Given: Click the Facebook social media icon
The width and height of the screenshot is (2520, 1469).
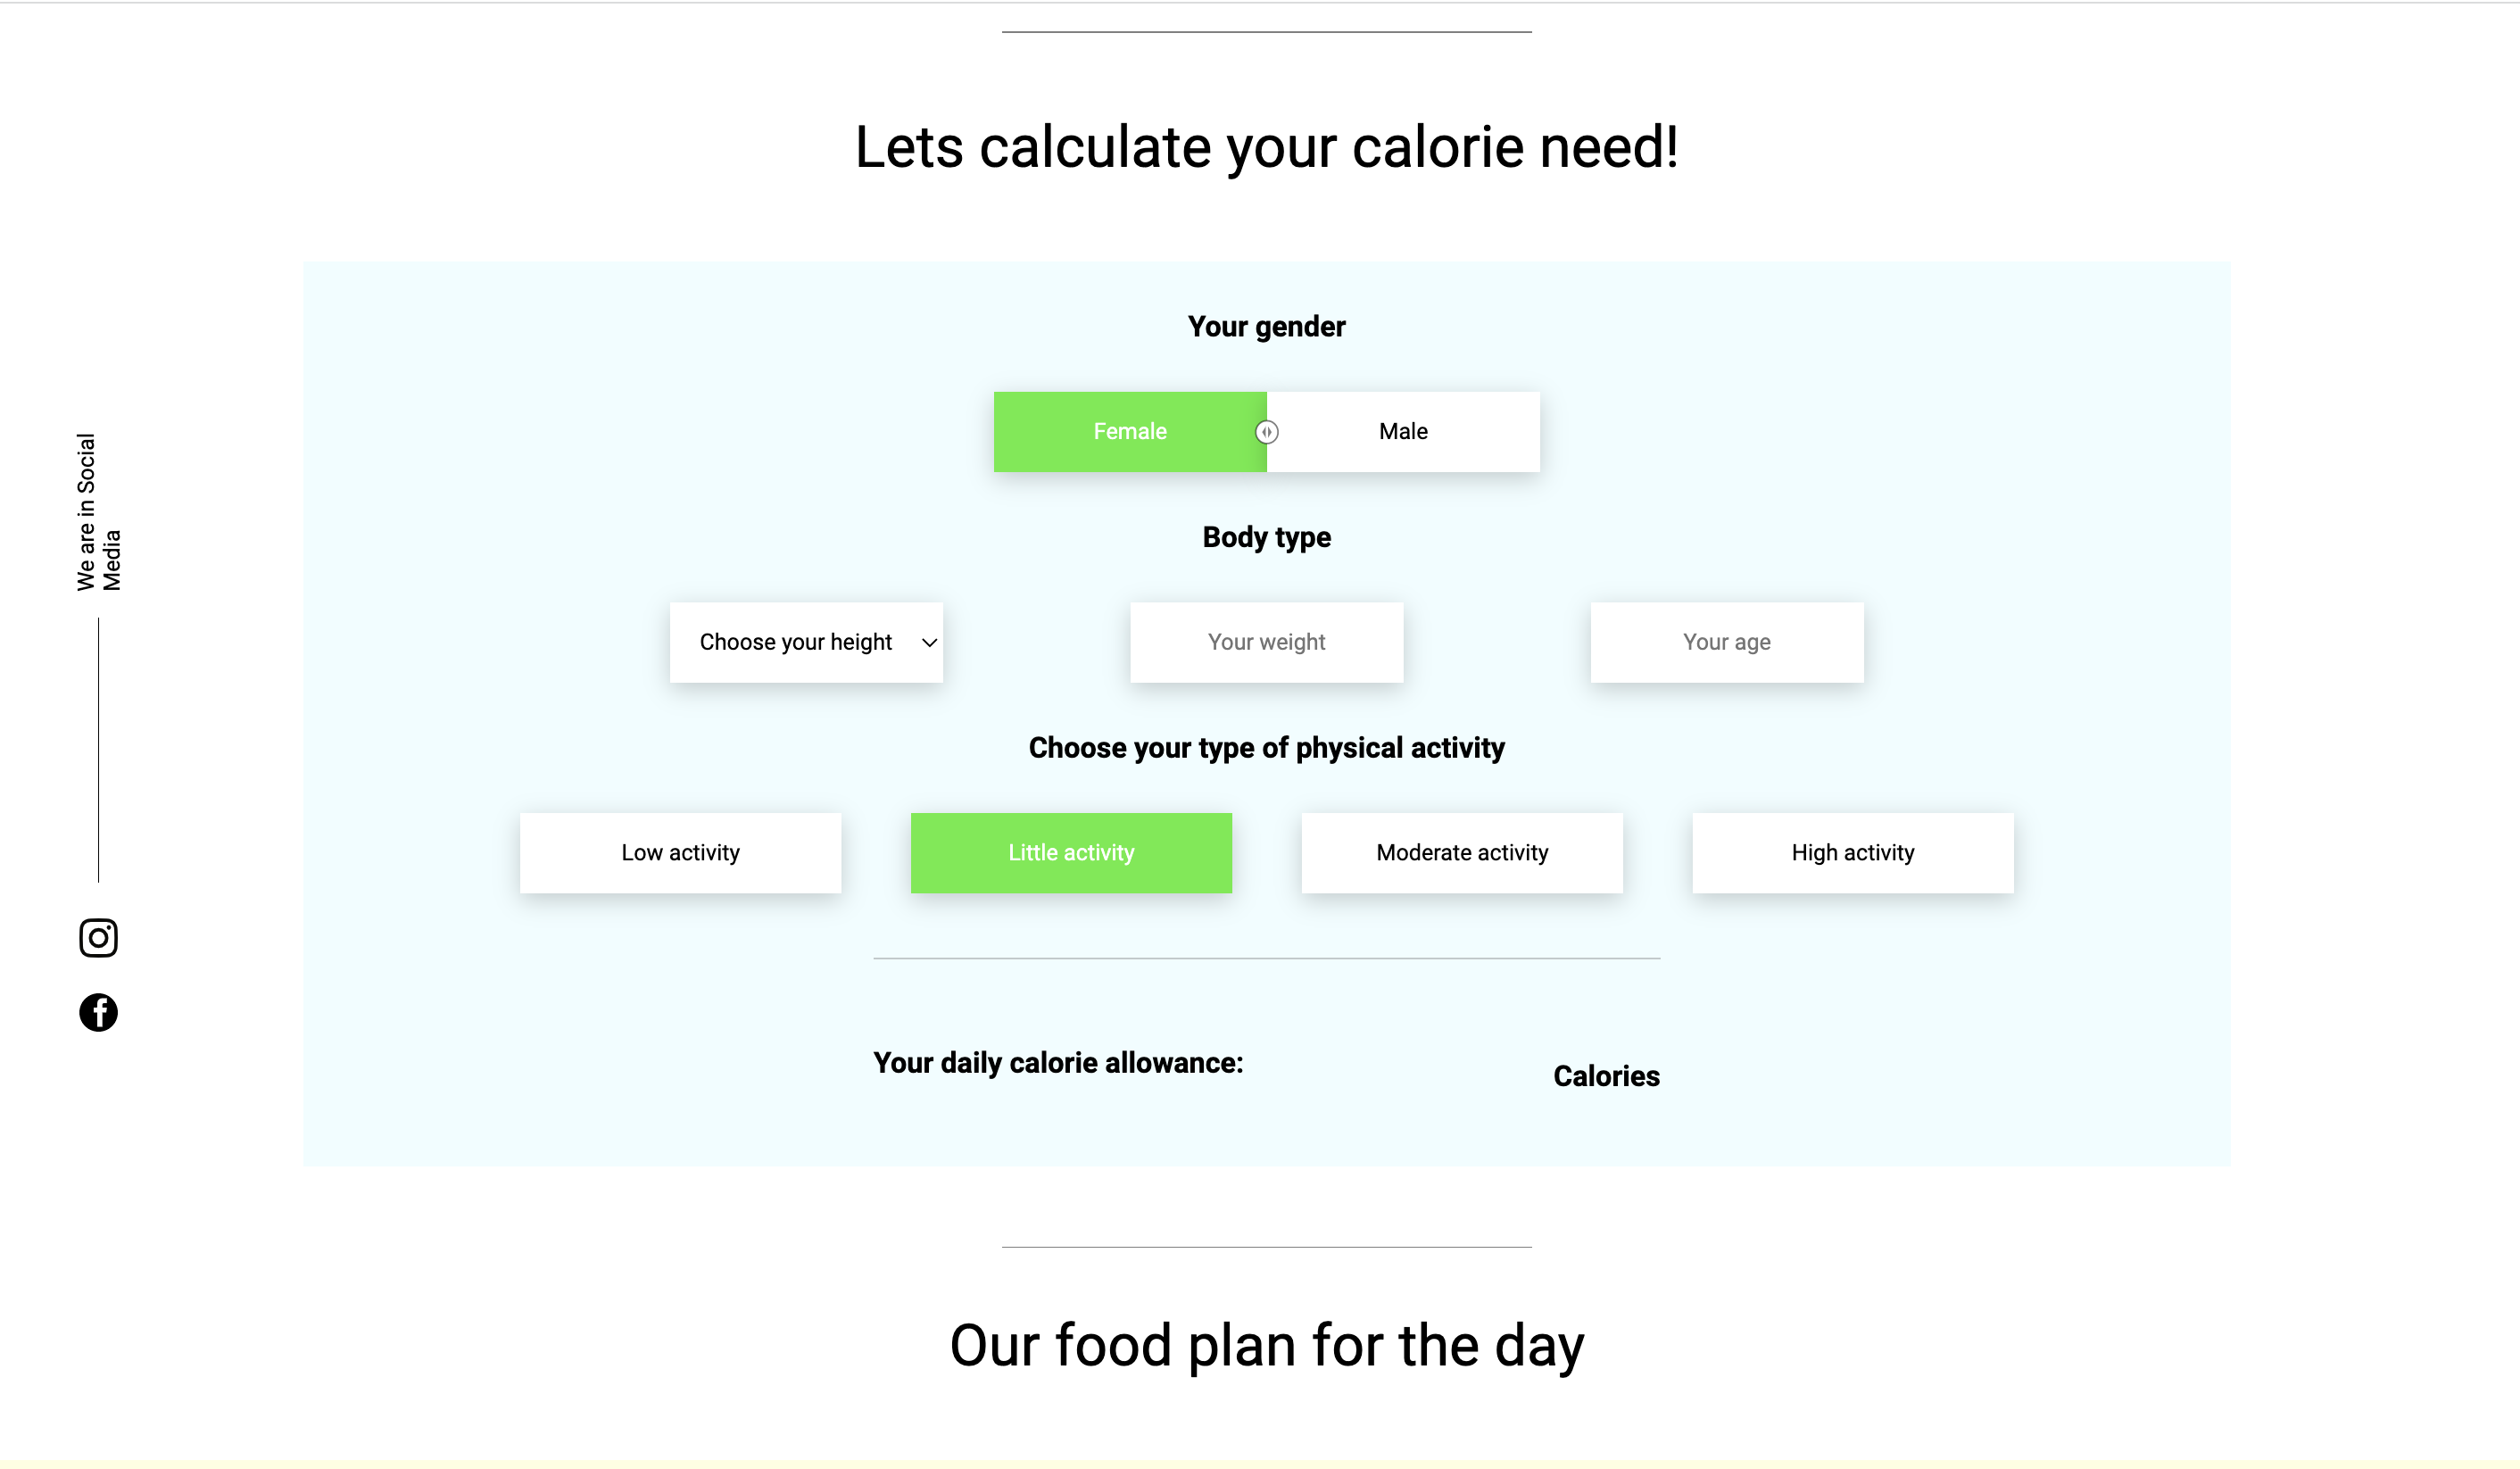Looking at the screenshot, I should click(x=97, y=1012).
